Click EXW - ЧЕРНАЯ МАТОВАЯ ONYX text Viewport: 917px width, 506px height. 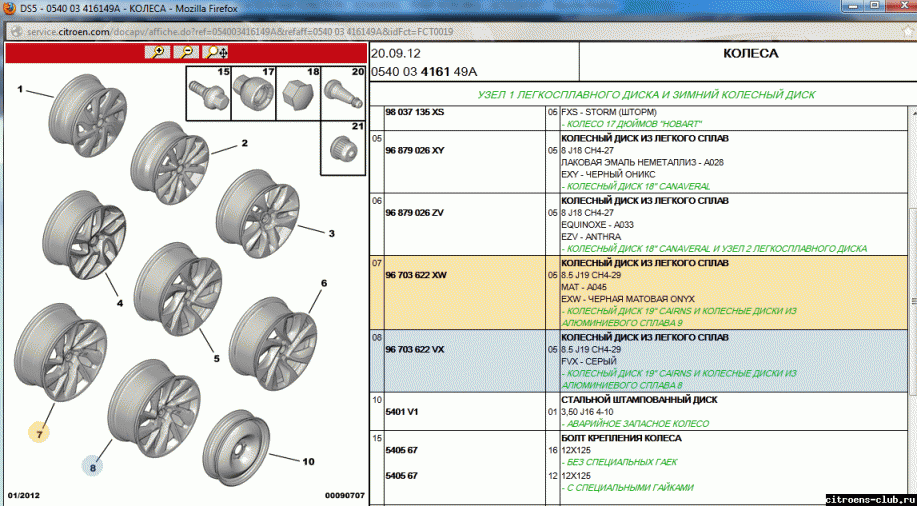pyautogui.click(x=628, y=299)
